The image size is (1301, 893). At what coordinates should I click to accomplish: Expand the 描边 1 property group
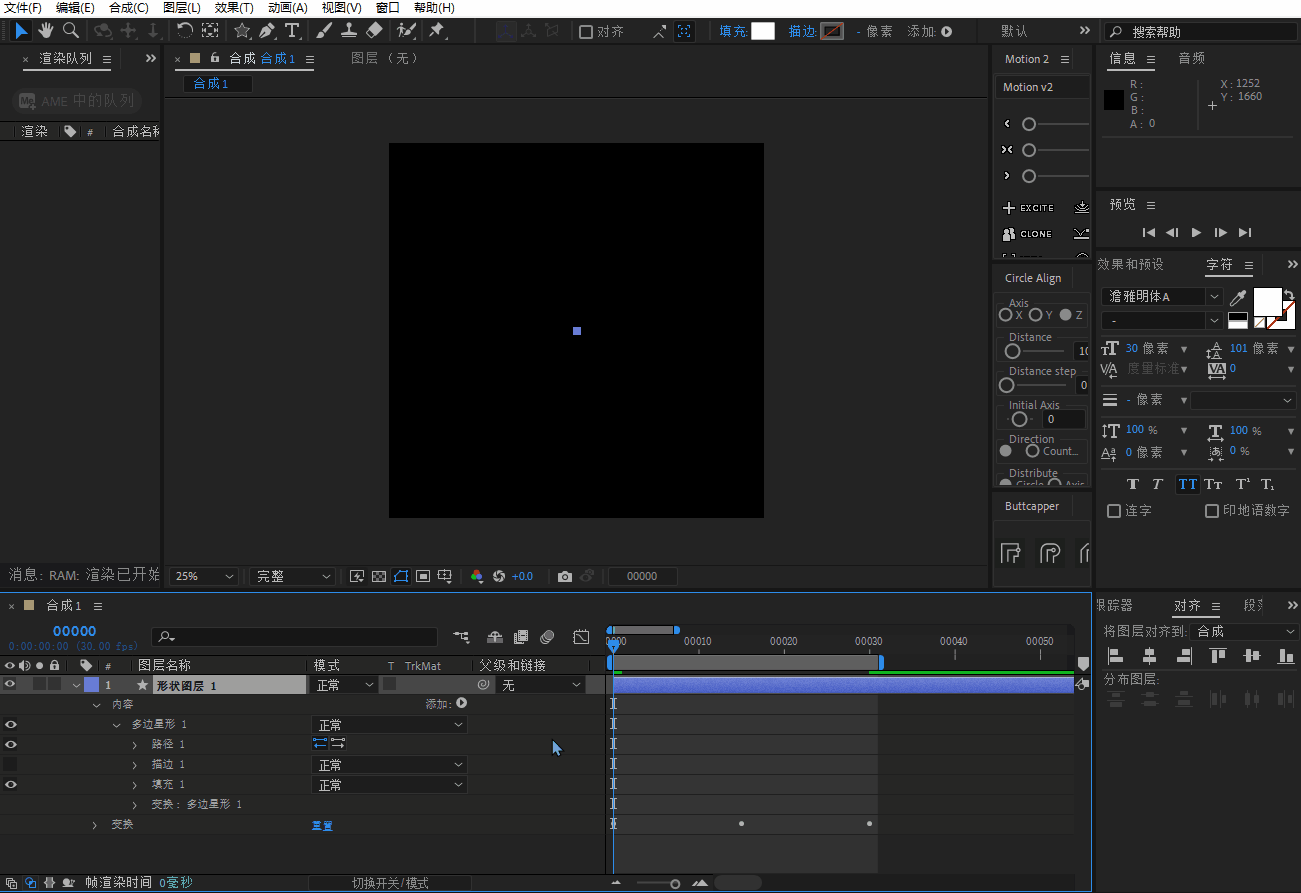[x=135, y=765]
